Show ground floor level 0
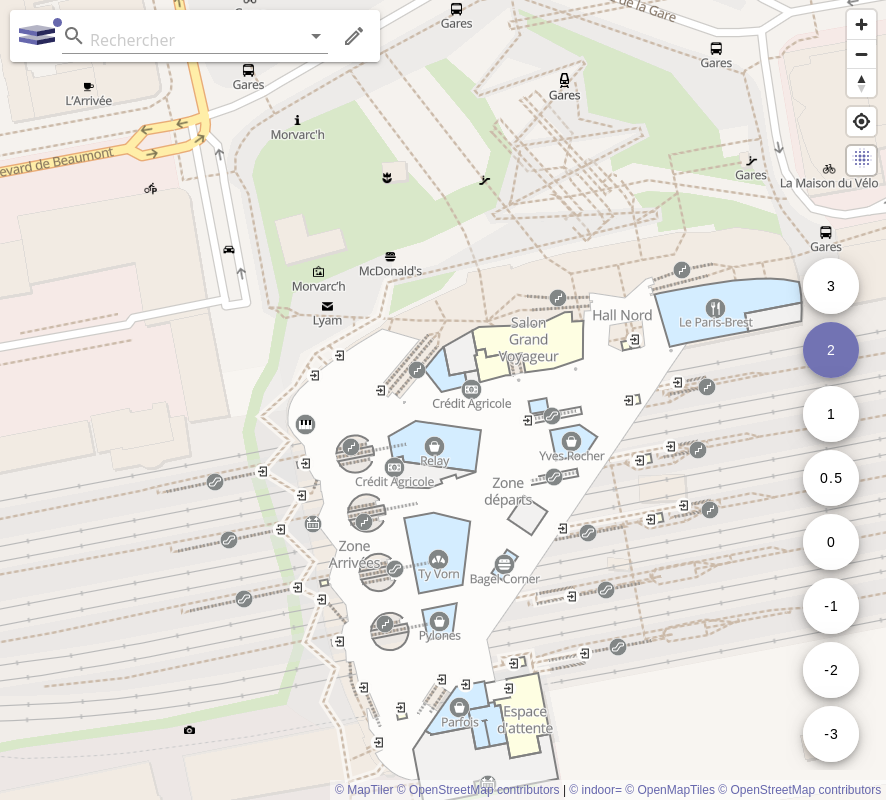 point(830,542)
